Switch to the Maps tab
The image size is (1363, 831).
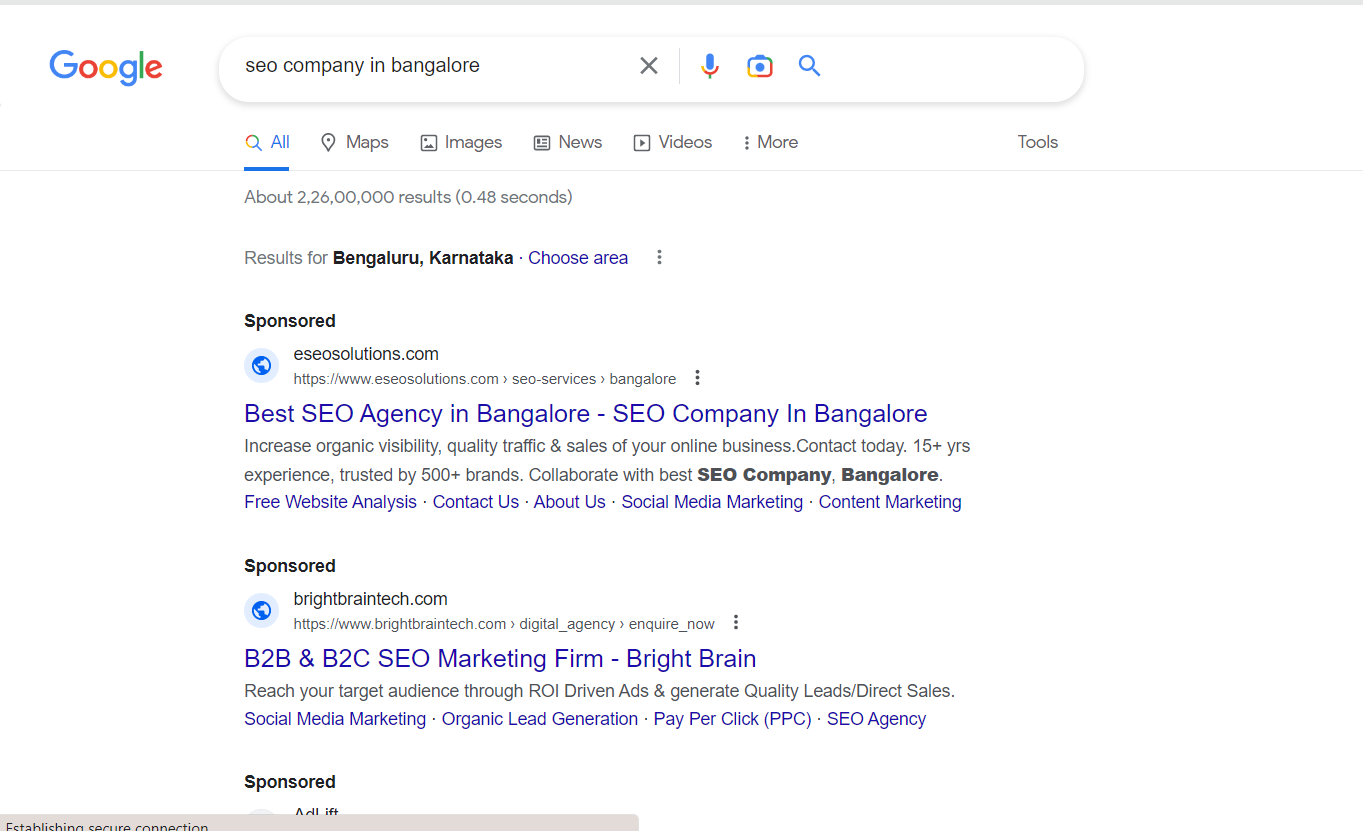354,142
